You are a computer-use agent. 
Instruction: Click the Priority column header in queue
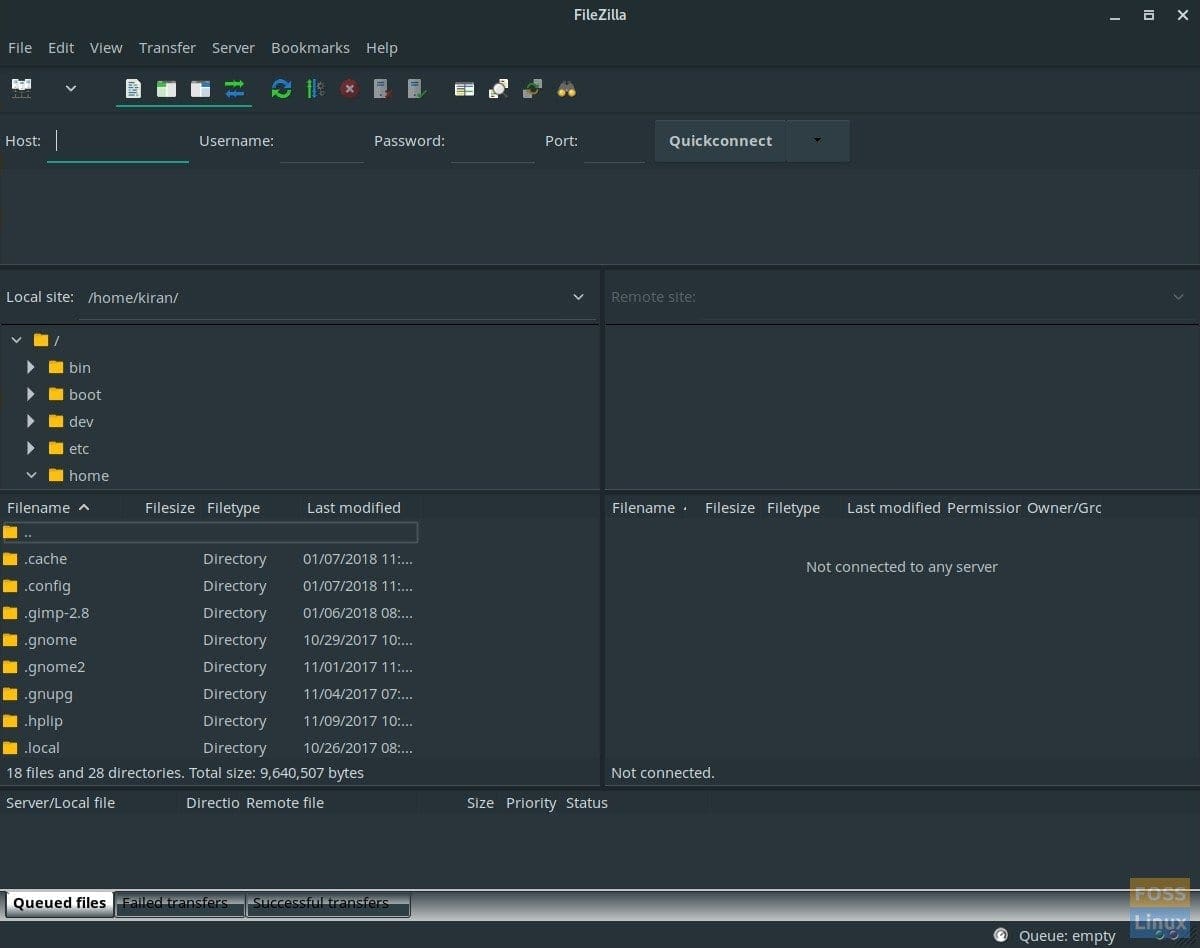(x=531, y=803)
